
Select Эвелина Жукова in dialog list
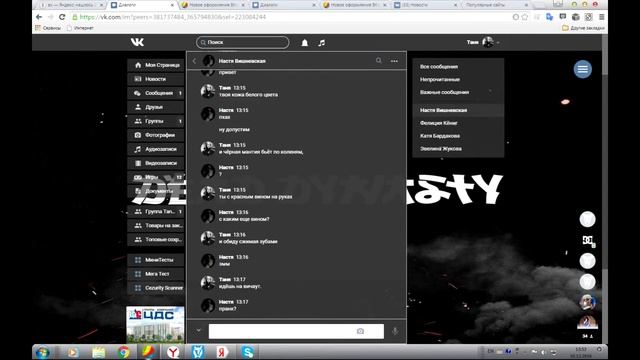(x=458, y=149)
